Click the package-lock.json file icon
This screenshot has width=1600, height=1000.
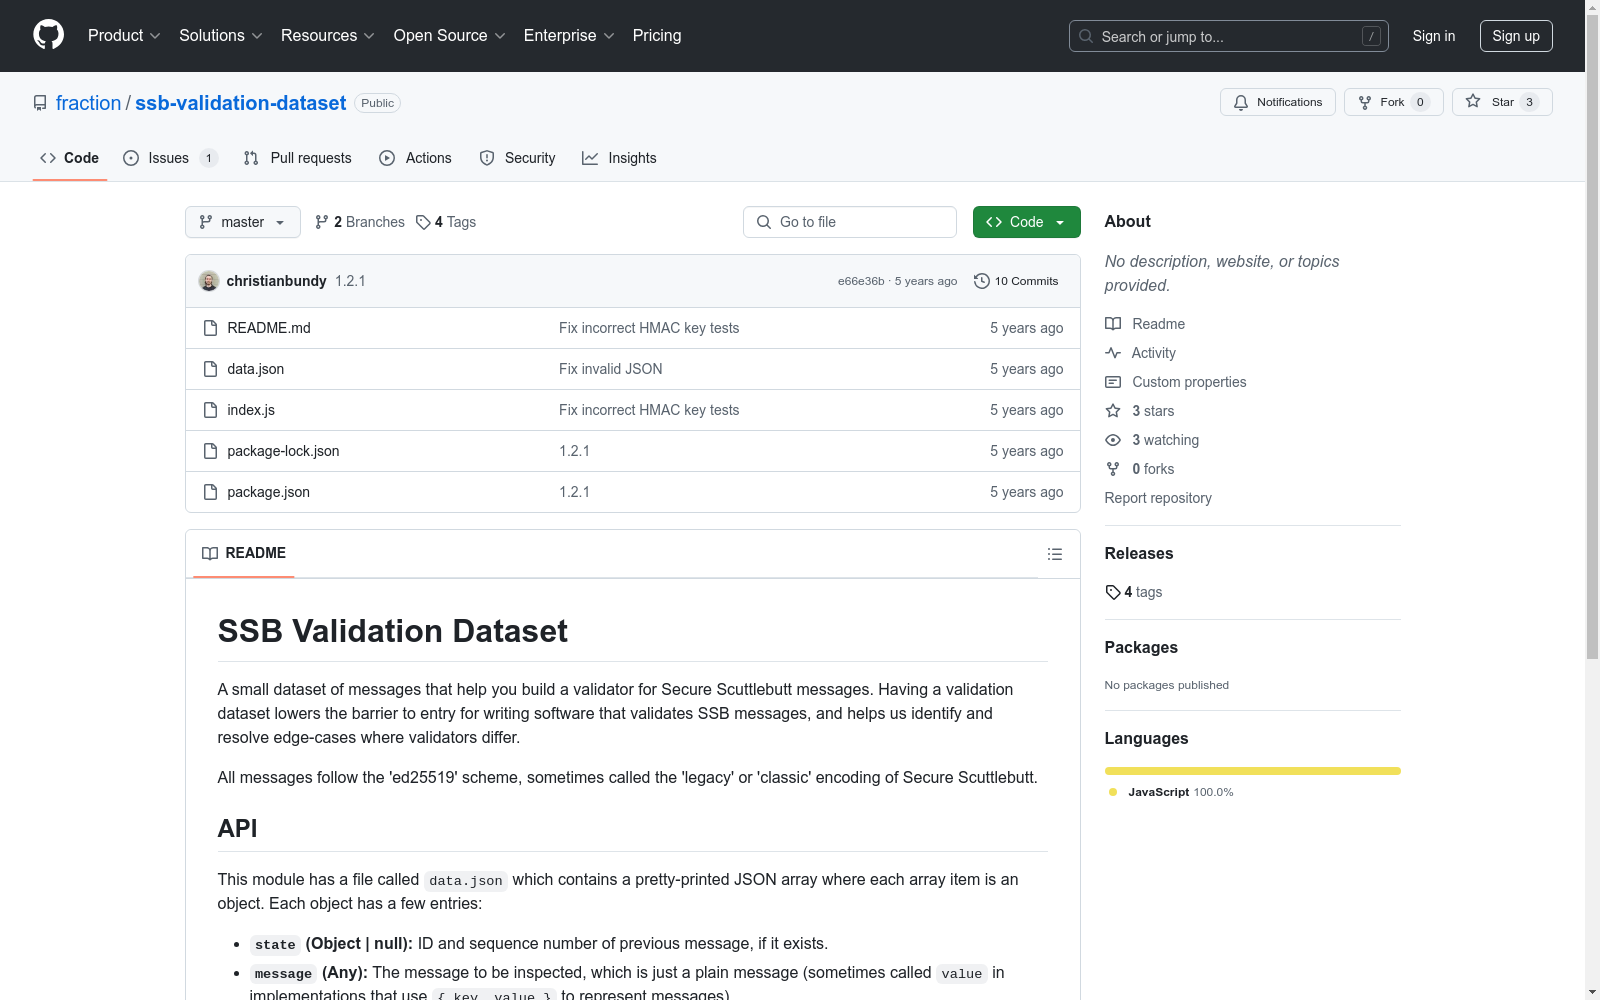[x=210, y=451]
